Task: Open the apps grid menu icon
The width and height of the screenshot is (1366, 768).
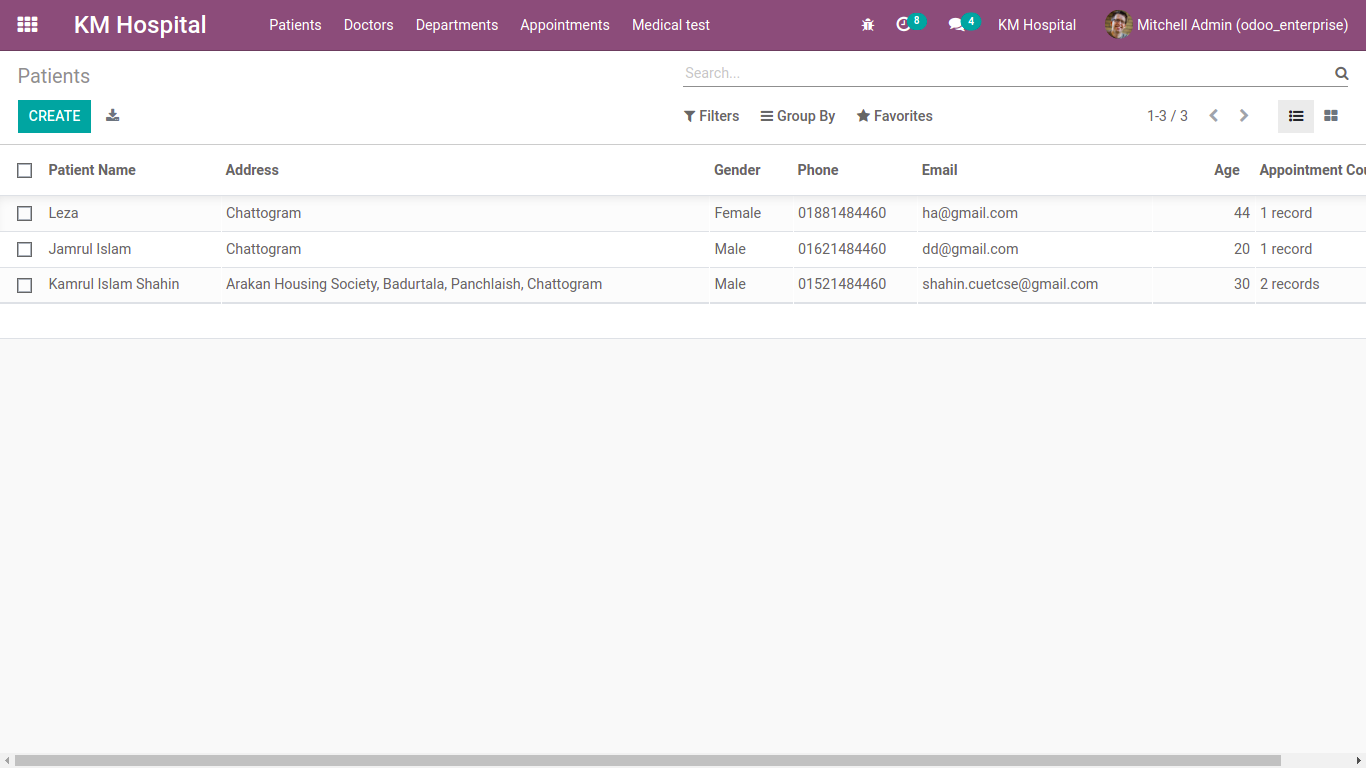Action: [28, 25]
